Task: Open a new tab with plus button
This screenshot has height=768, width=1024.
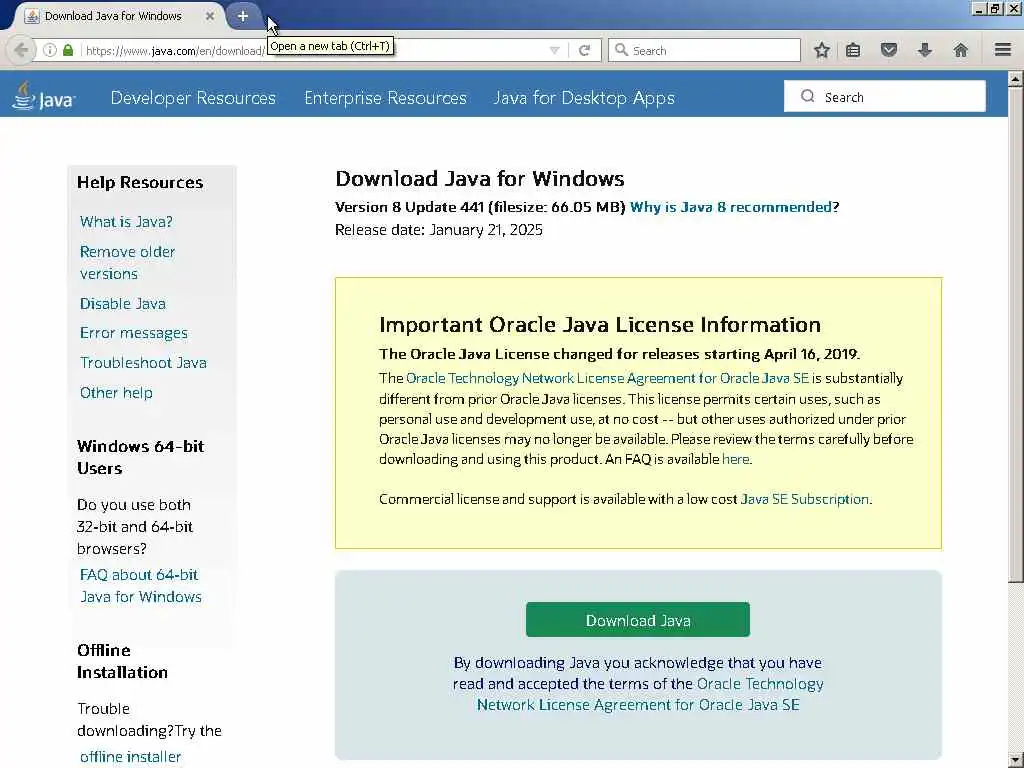Action: click(243, 16)
